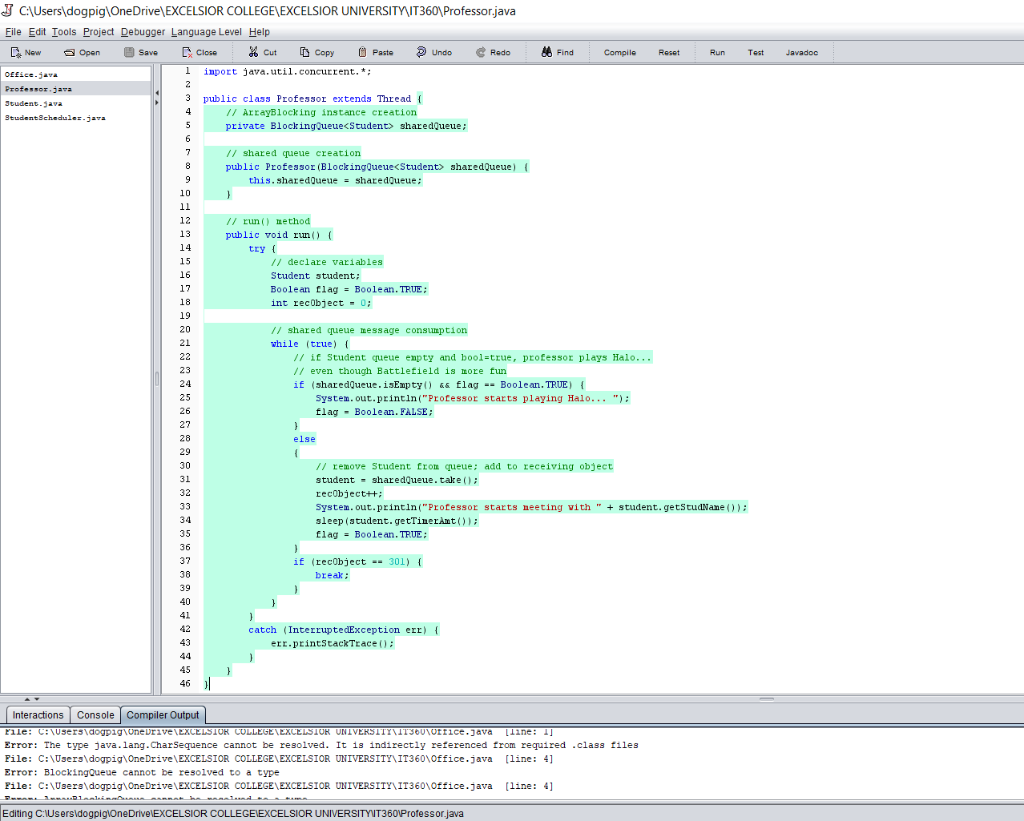Copy selection using the Copy icon
This screenshot has width=1024, height=821.
(x=319, y=52)
